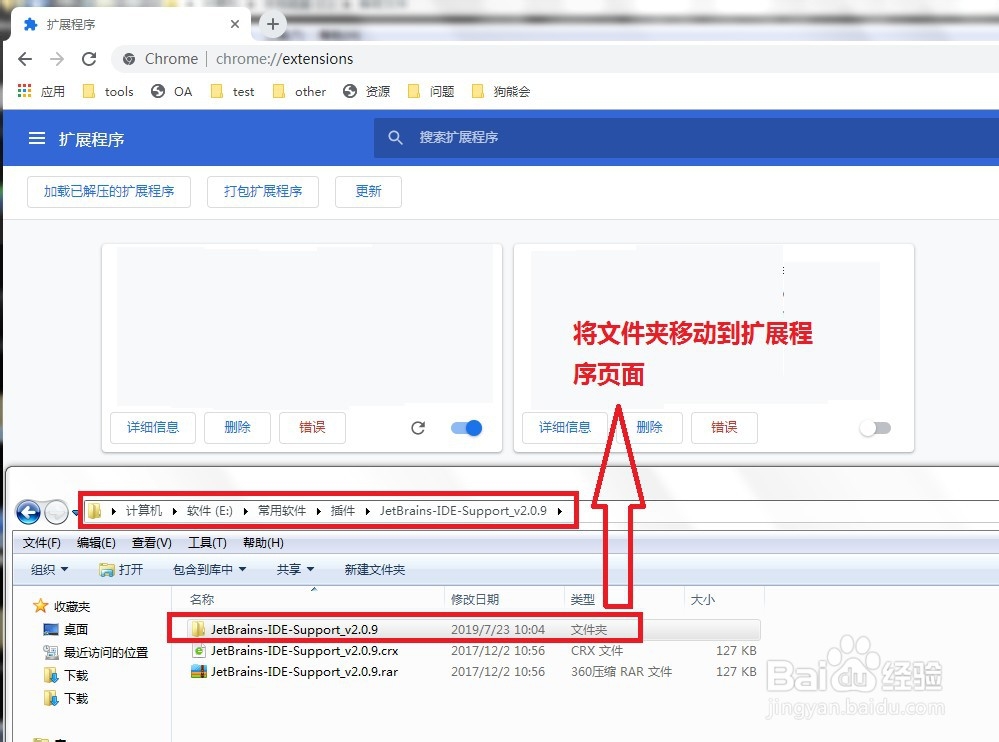
Task: Open the tools bookmark folder
Action: tap(108, 92)
